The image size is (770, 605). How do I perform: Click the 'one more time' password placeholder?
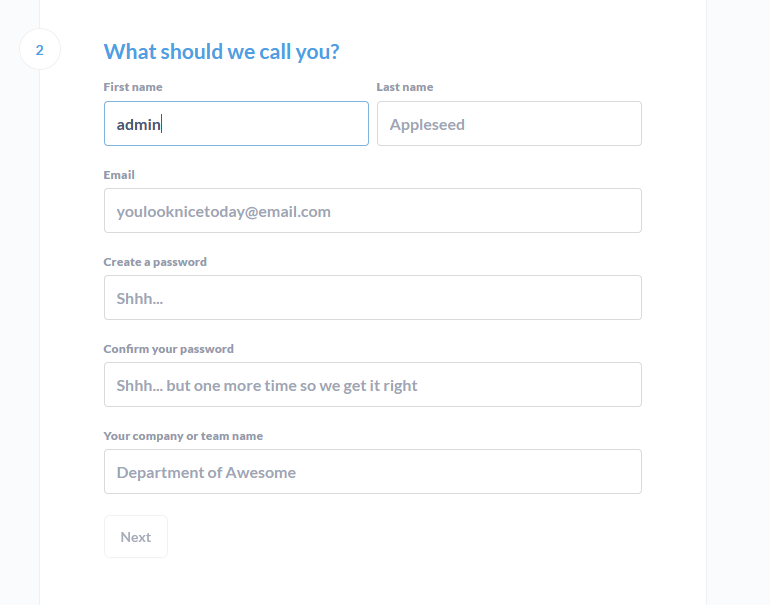[267, 385]
